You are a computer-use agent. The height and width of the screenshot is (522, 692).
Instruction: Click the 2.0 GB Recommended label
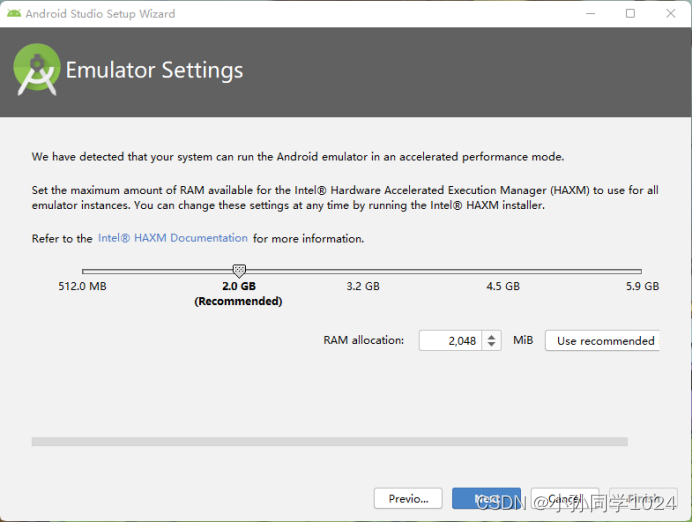[238, 293]
